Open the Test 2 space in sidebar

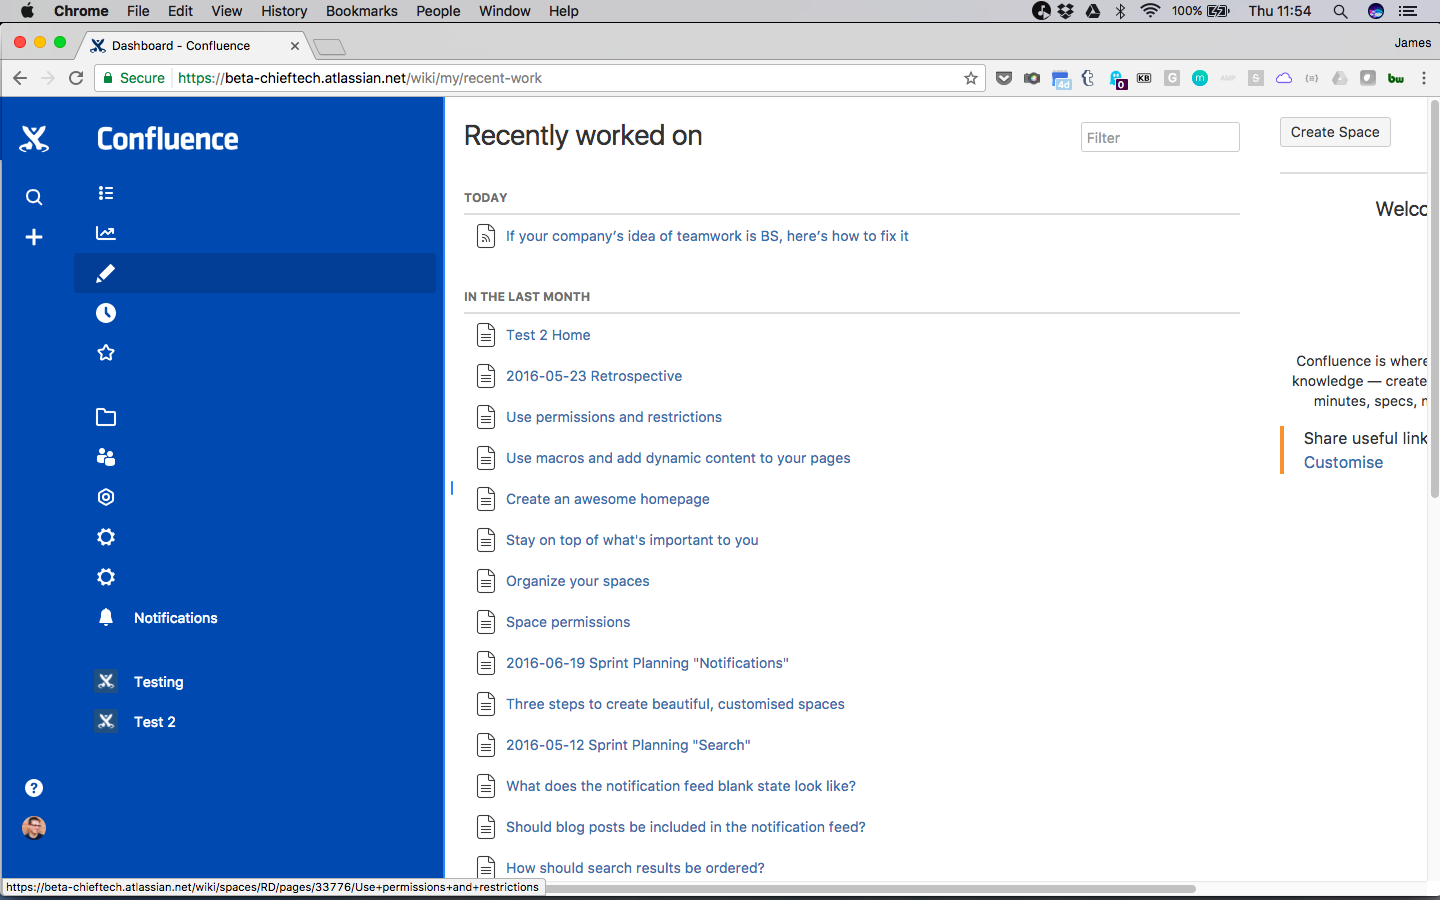[155, 722]
